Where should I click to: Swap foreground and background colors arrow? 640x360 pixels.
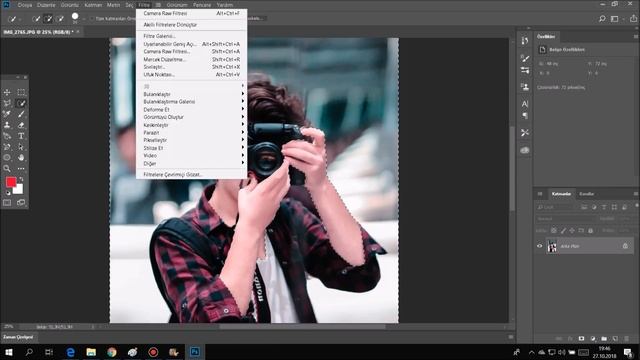coord(21,179)
